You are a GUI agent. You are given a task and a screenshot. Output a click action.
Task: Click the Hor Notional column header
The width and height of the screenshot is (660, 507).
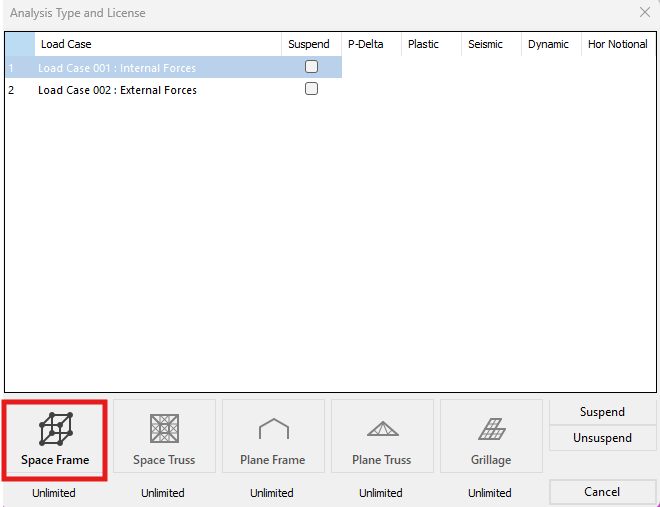click(617, 44)
